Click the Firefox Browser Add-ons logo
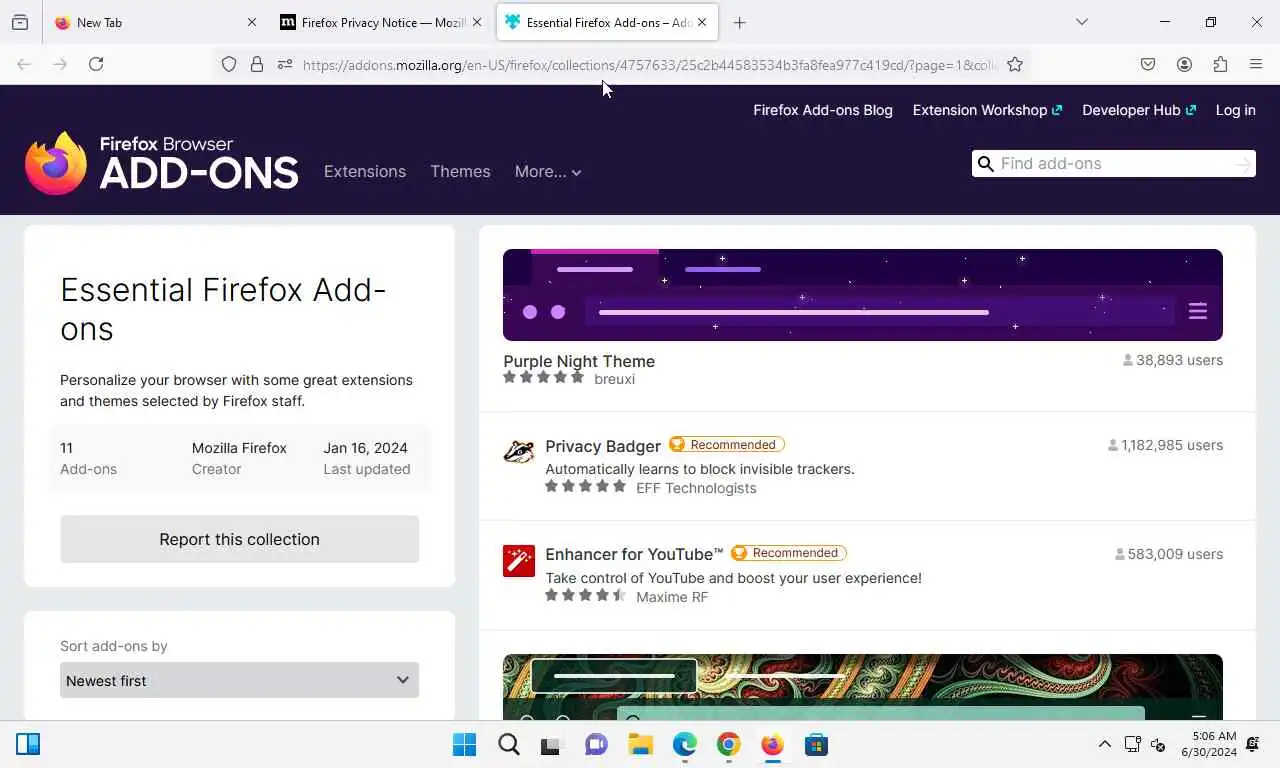This screenshot has height=768, width=1280. [162, 163]
